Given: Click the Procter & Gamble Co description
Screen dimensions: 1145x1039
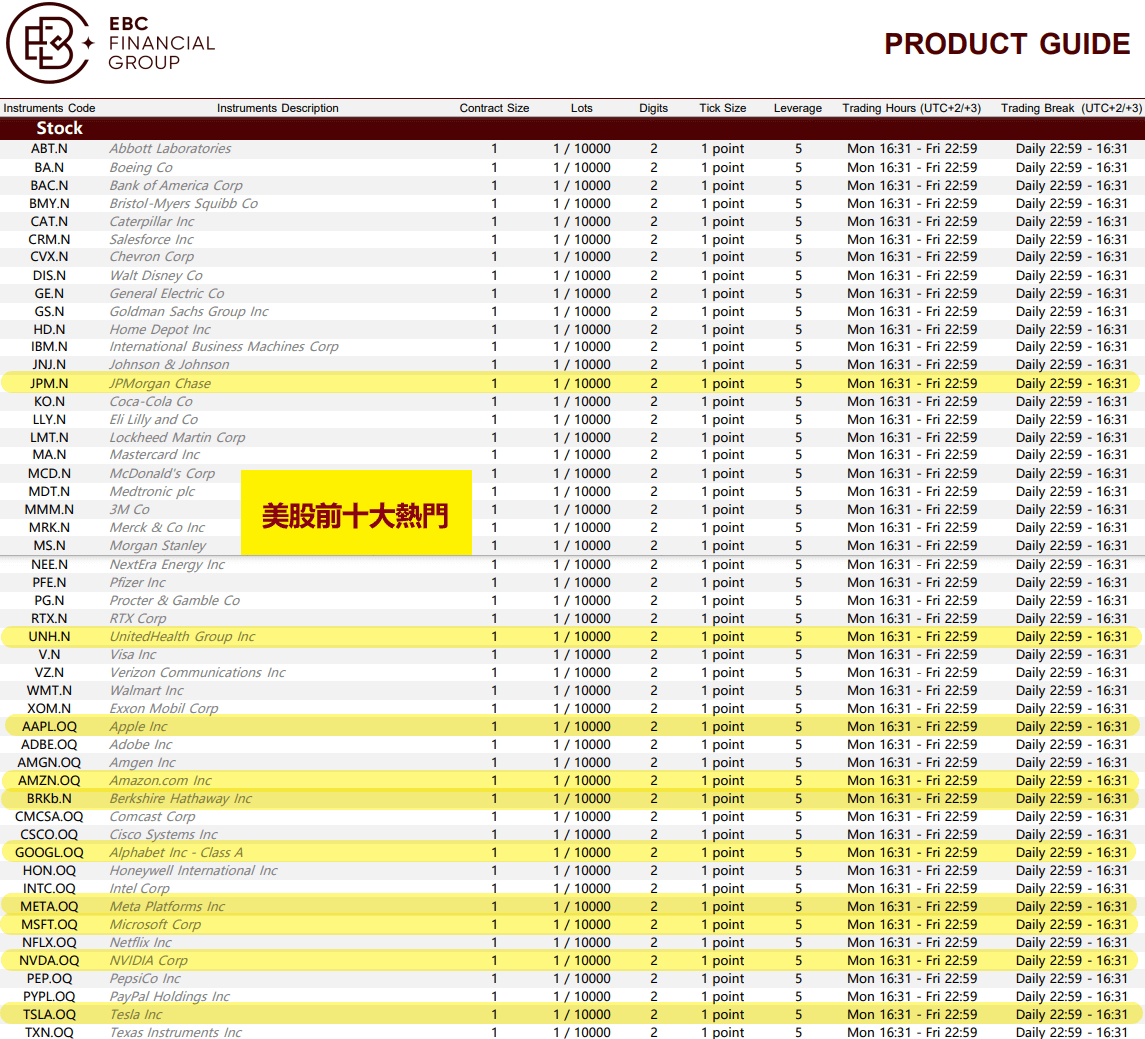Looking at the screenshot, I should click(175, 600).
